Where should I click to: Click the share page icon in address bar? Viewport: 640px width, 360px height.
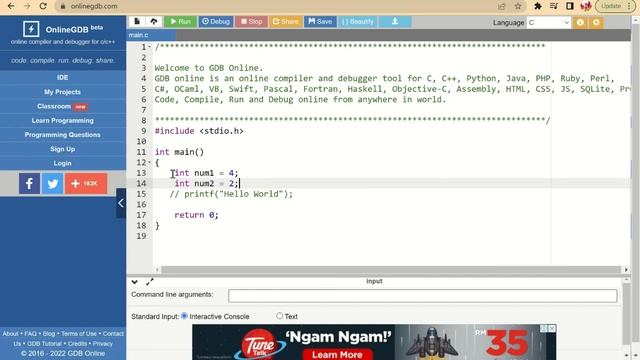click(502, 6)
